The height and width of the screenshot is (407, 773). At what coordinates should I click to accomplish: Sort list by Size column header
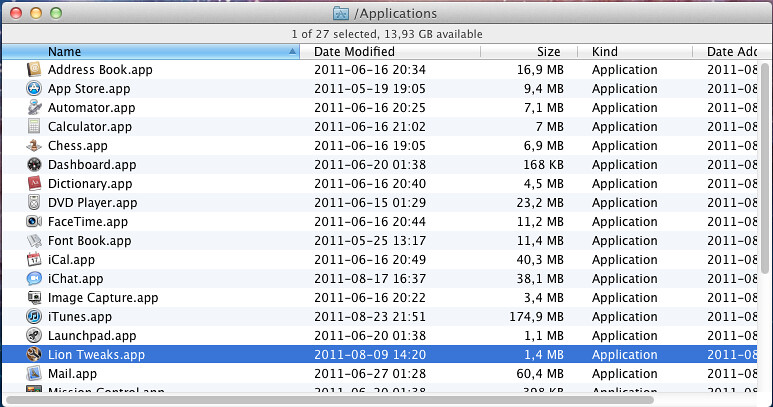(x=529, y=51)
